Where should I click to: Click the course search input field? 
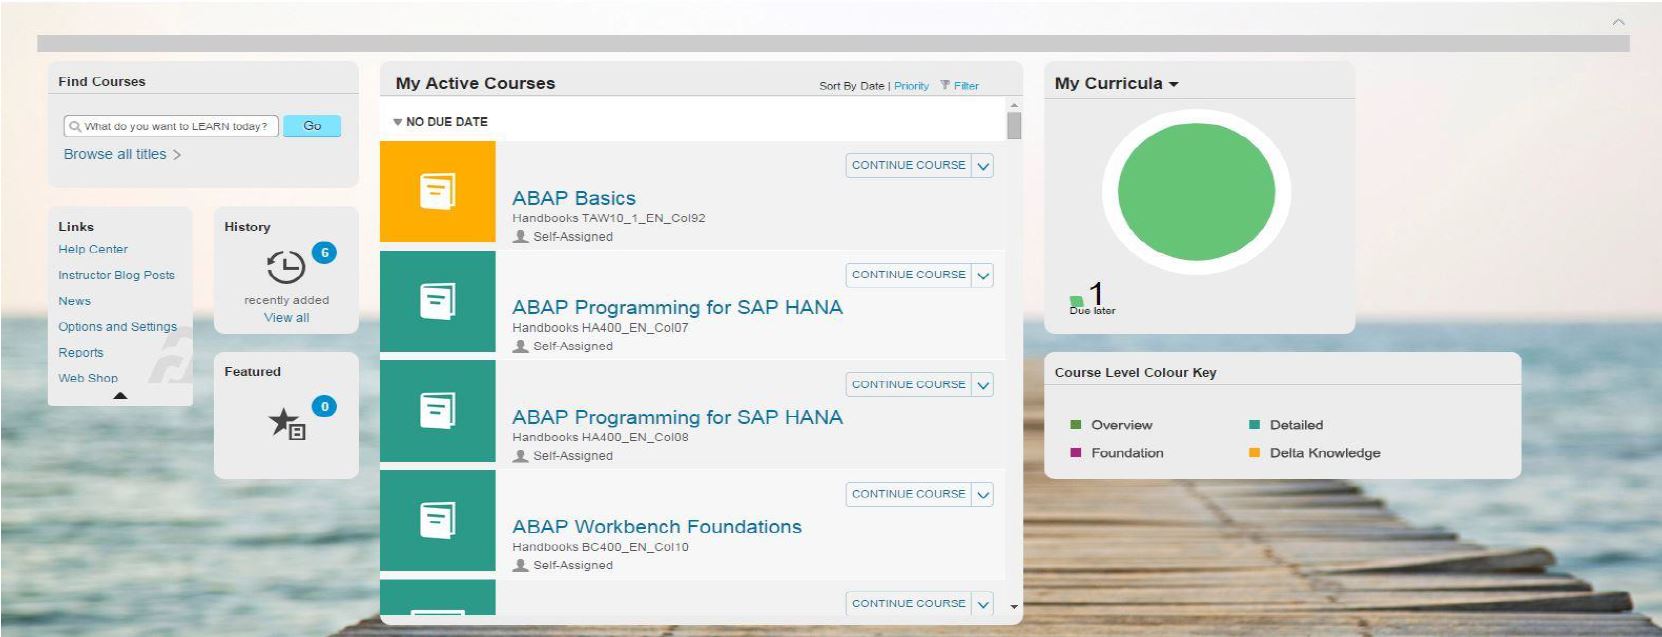point(171,126)
